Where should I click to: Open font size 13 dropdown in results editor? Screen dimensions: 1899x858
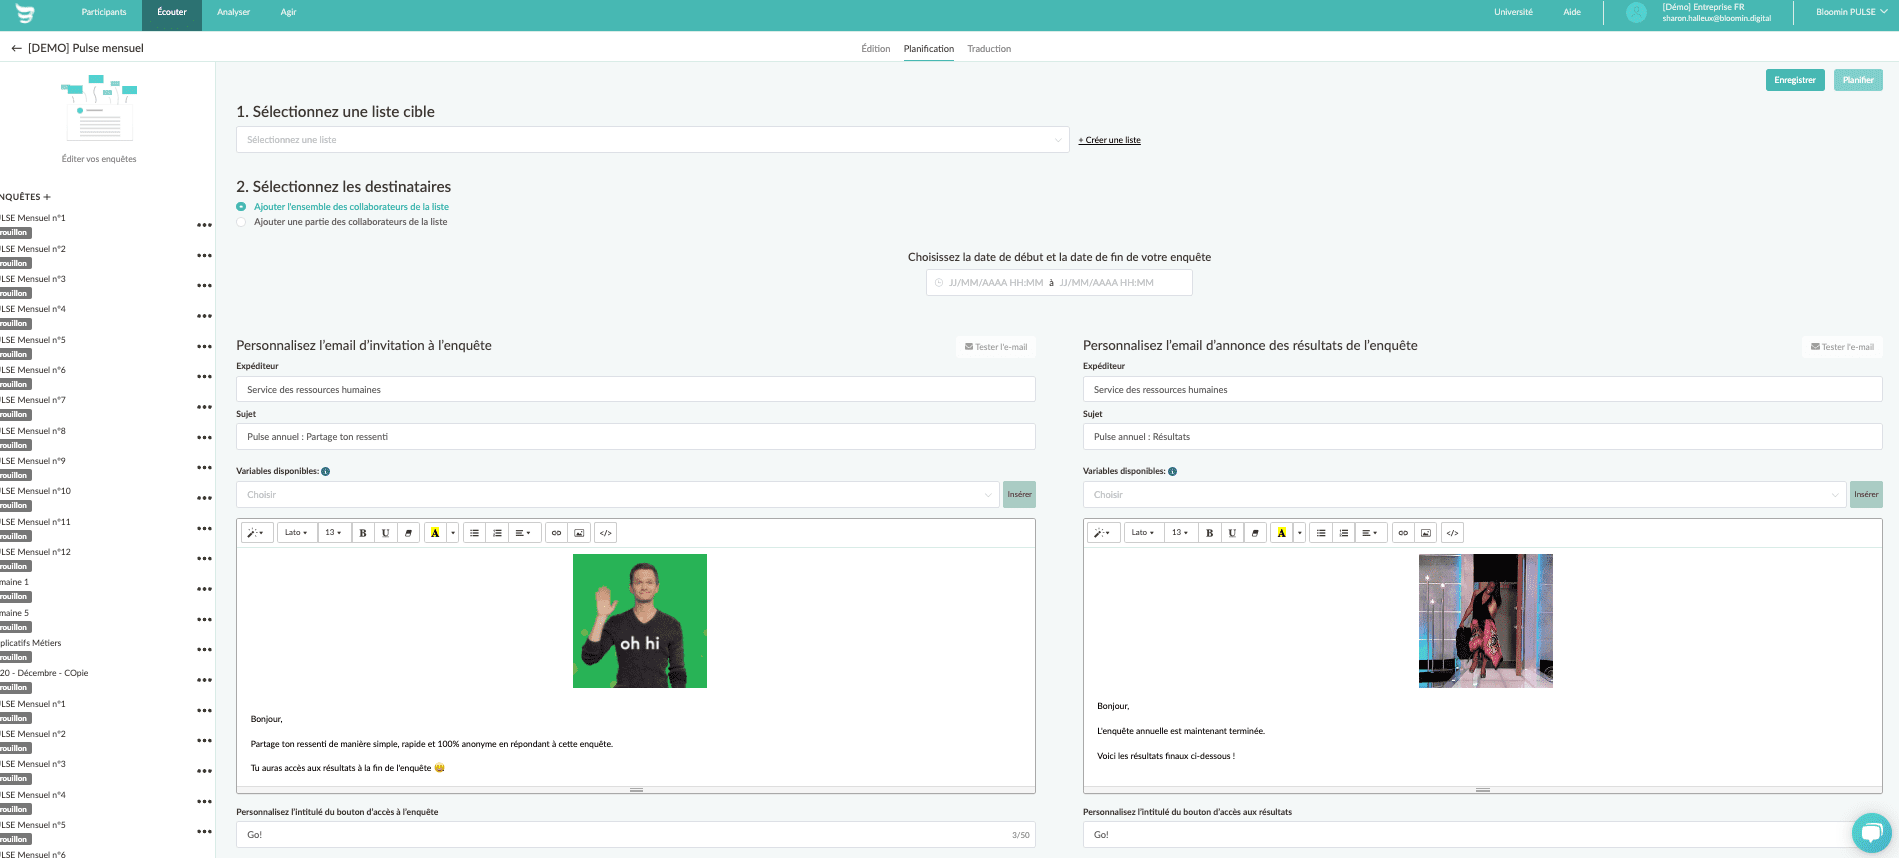tap(1180, 533)
